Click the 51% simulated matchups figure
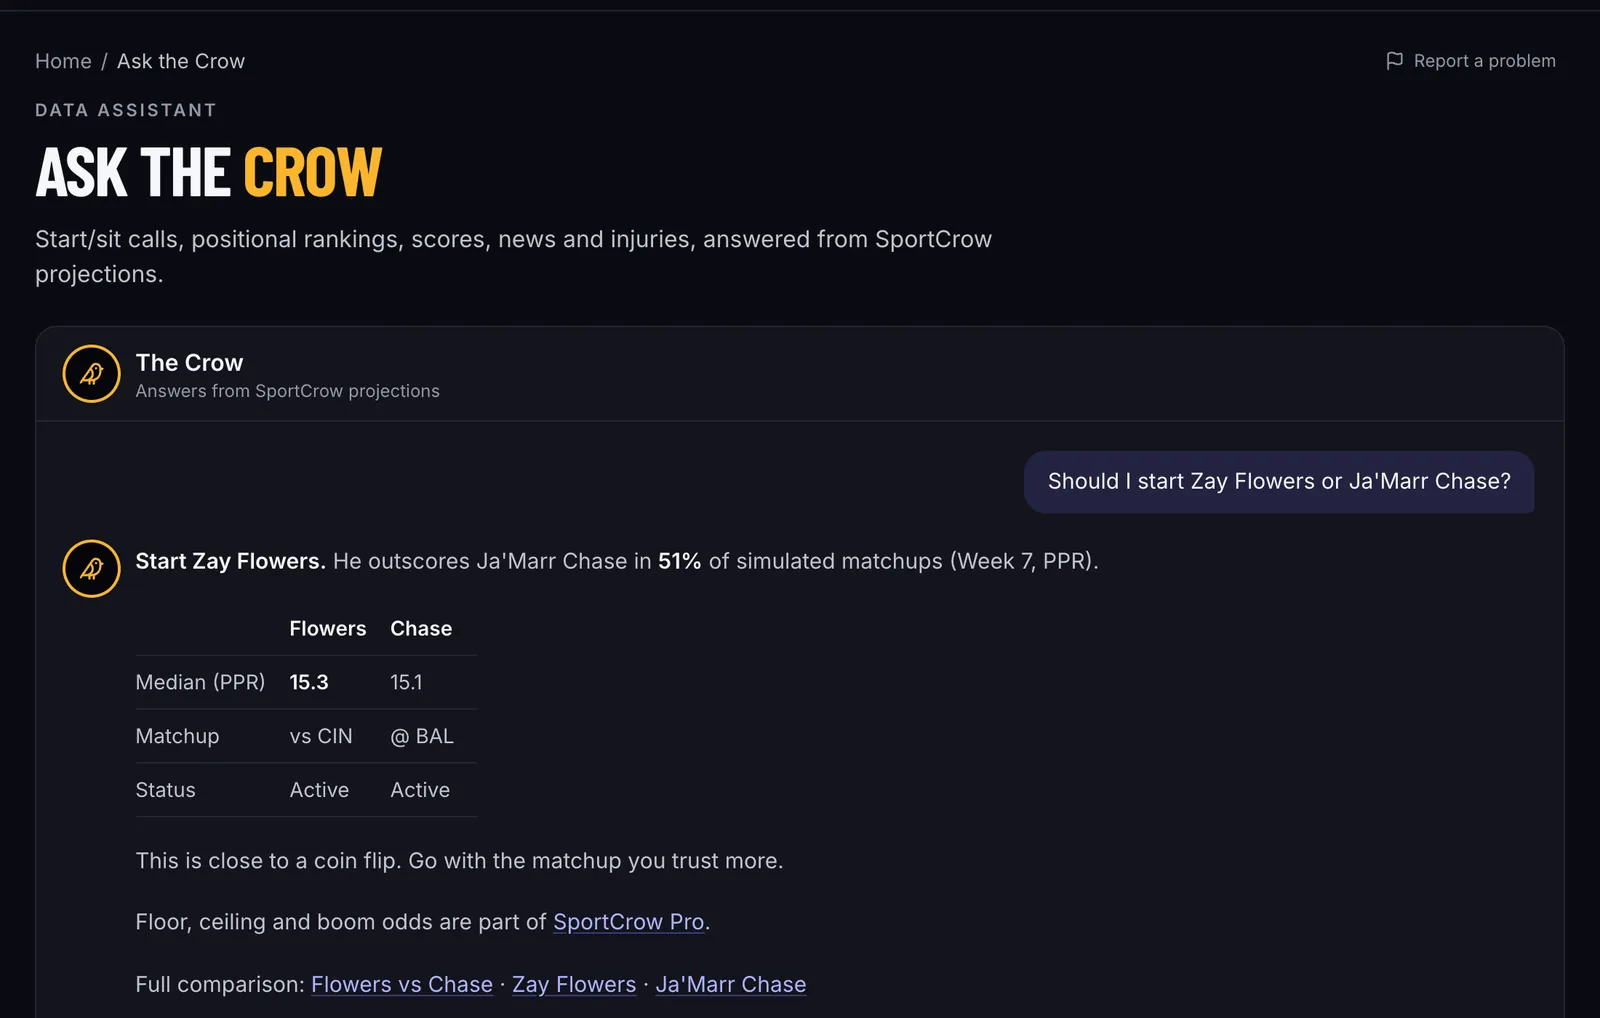This screenshot has height=1018, width=1600. 679,561
